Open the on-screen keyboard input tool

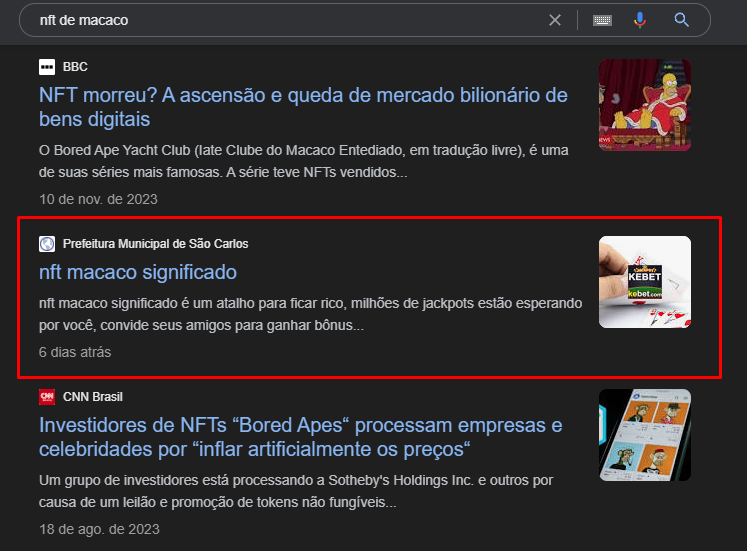tap(602, 20)
